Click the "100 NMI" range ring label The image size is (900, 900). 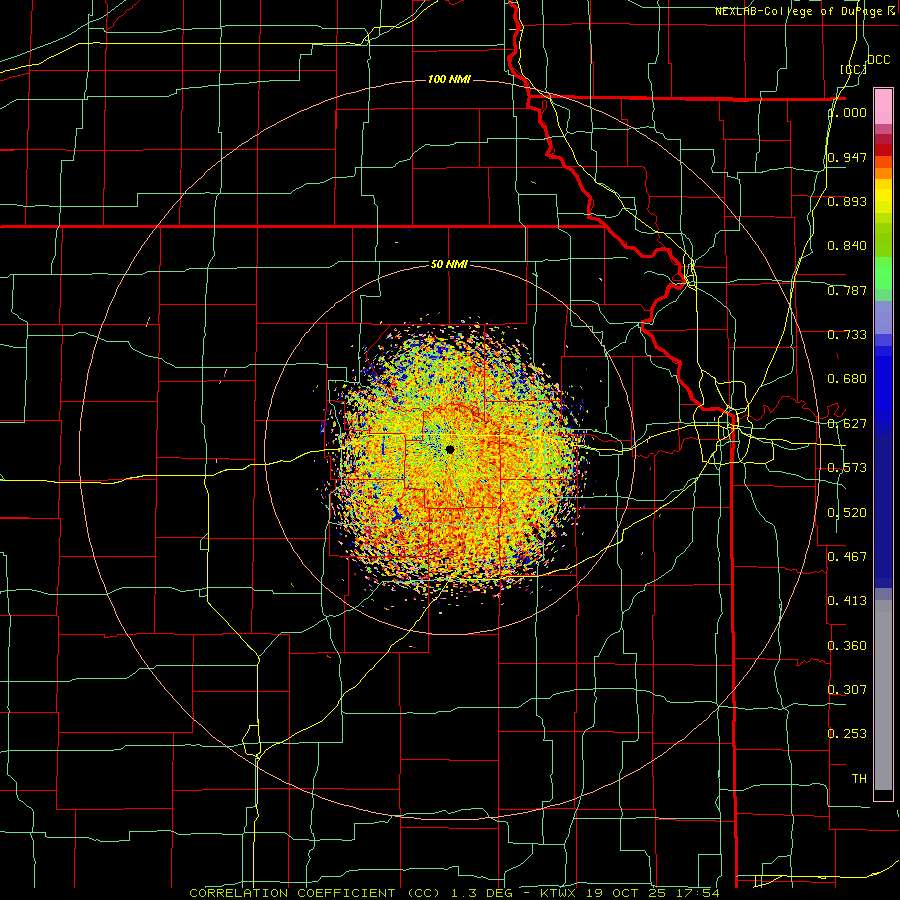(x=449, y=79)
